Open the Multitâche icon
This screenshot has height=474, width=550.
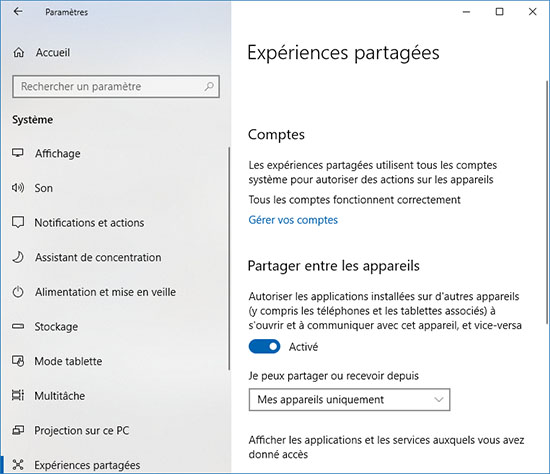(x=18, y=395)
